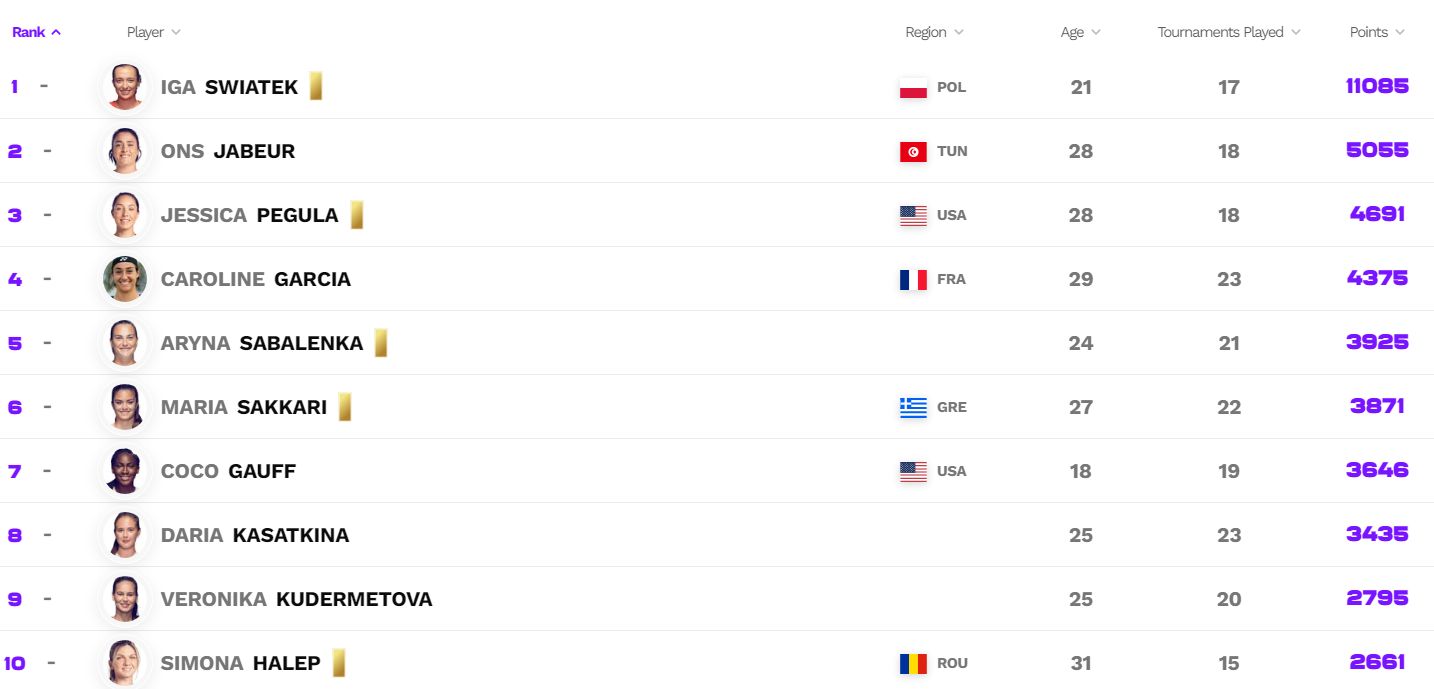Open the Region column sort dropdown
Screen dimensions: 1434x689
pyautogui.click(x=934, y=32)
